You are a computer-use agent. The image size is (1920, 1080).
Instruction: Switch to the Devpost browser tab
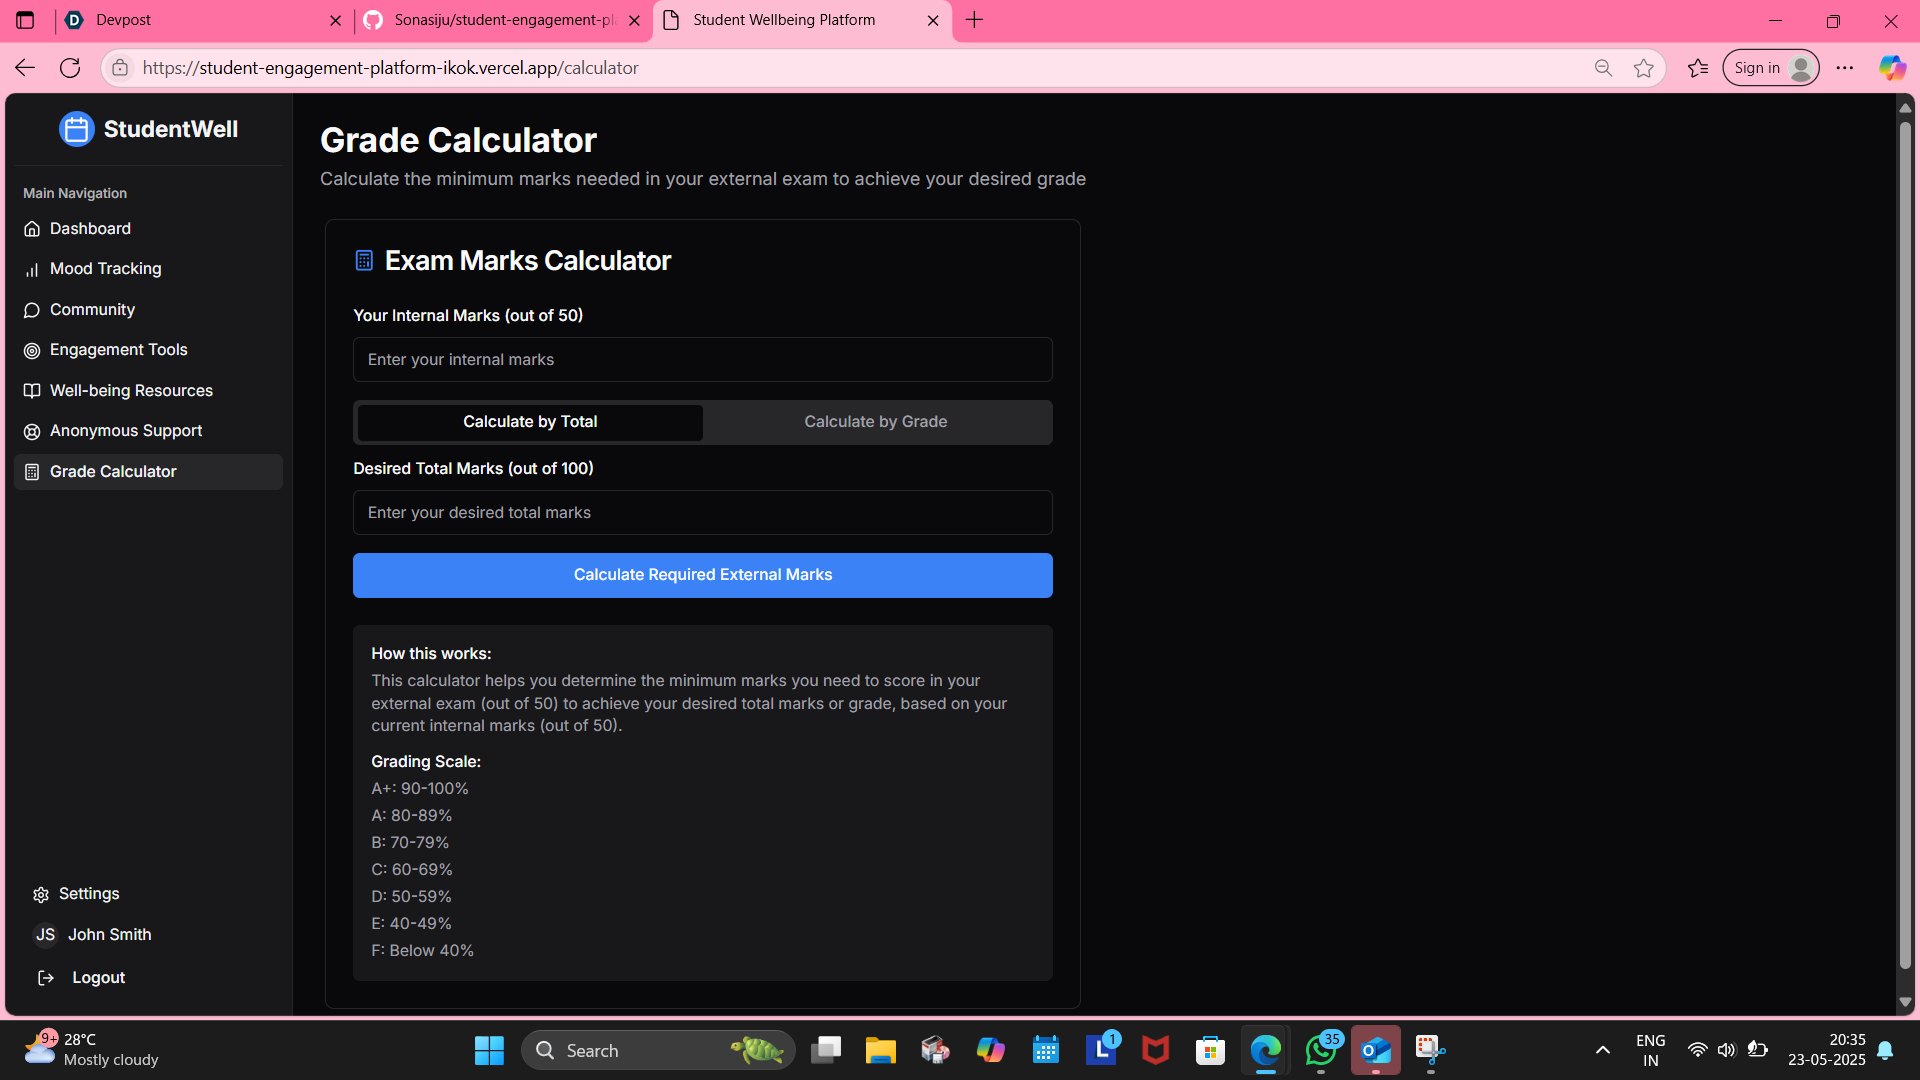pyautogui.click(x=200, y=20)
